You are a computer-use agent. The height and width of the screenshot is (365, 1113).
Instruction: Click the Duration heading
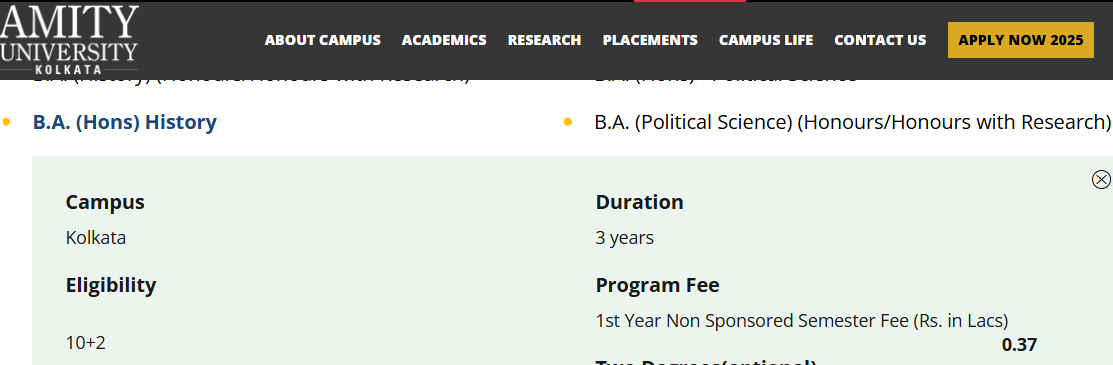point(640,202)
